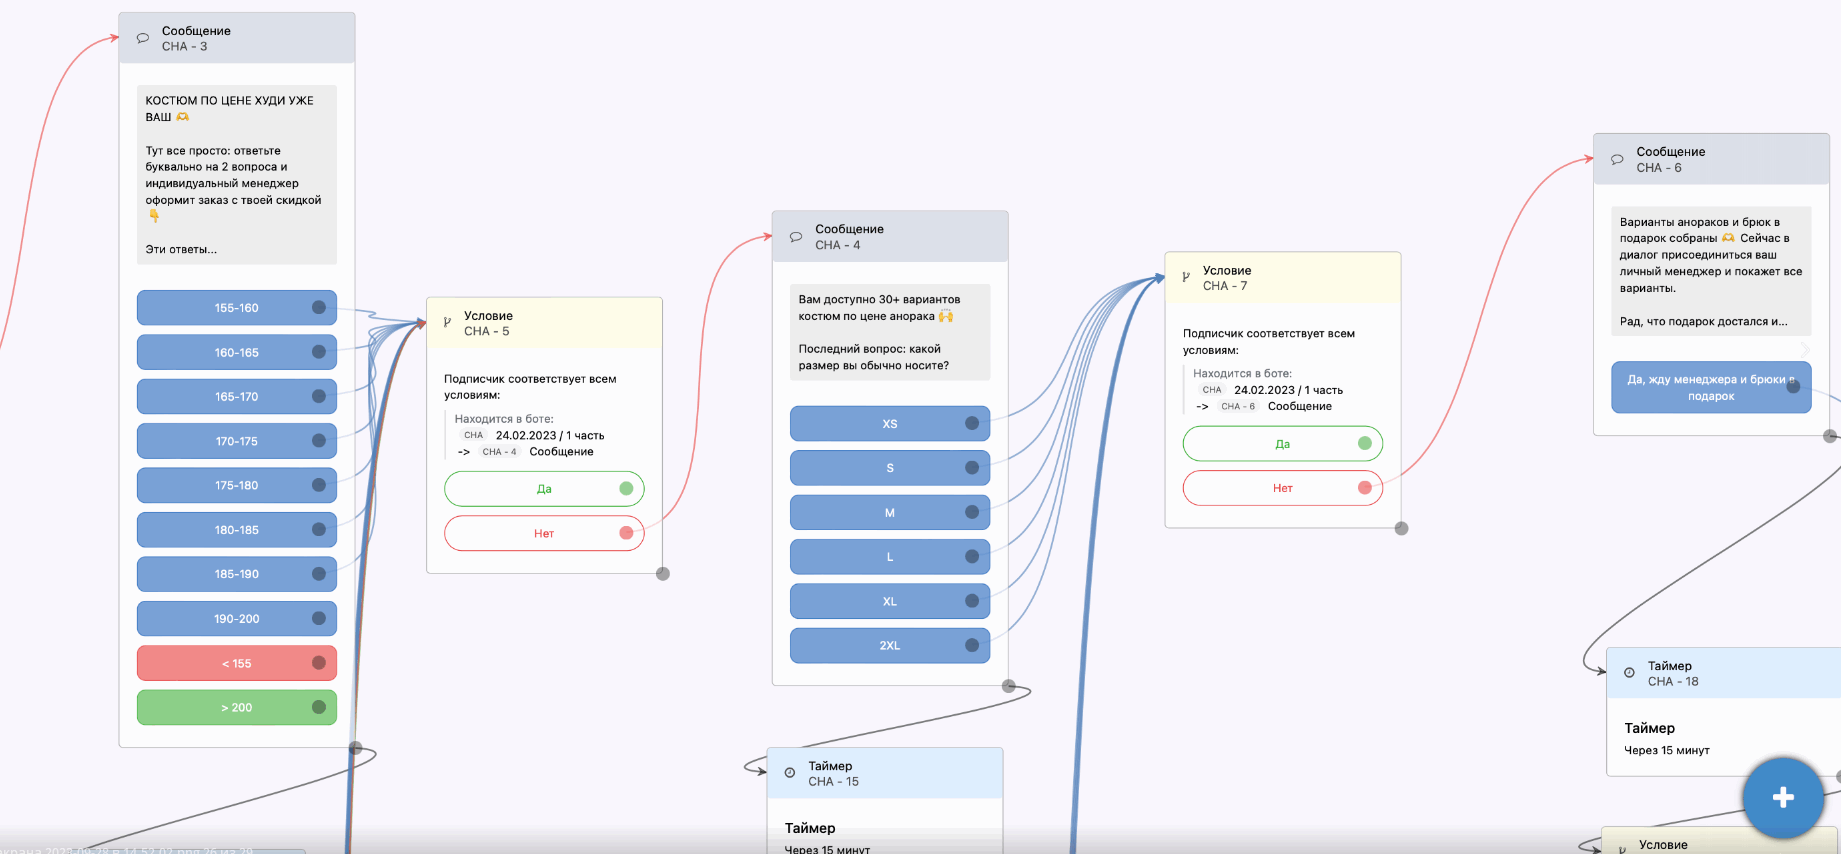1841x854 pixels.
Task: Click message bubble icon of Сообщение СНА - 3
Action: point(143,38)
